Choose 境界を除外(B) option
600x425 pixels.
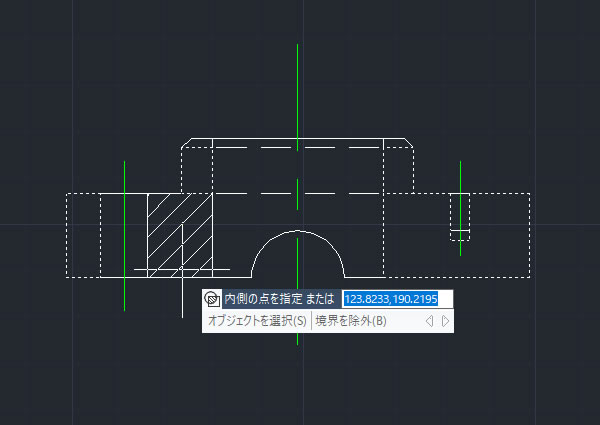tap(351, 321)
